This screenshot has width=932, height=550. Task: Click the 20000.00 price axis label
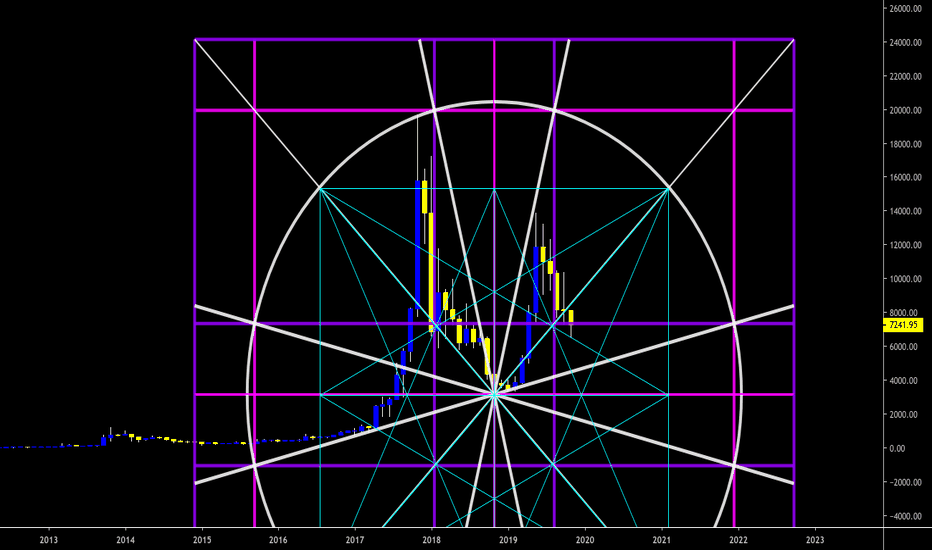[905, 111]
